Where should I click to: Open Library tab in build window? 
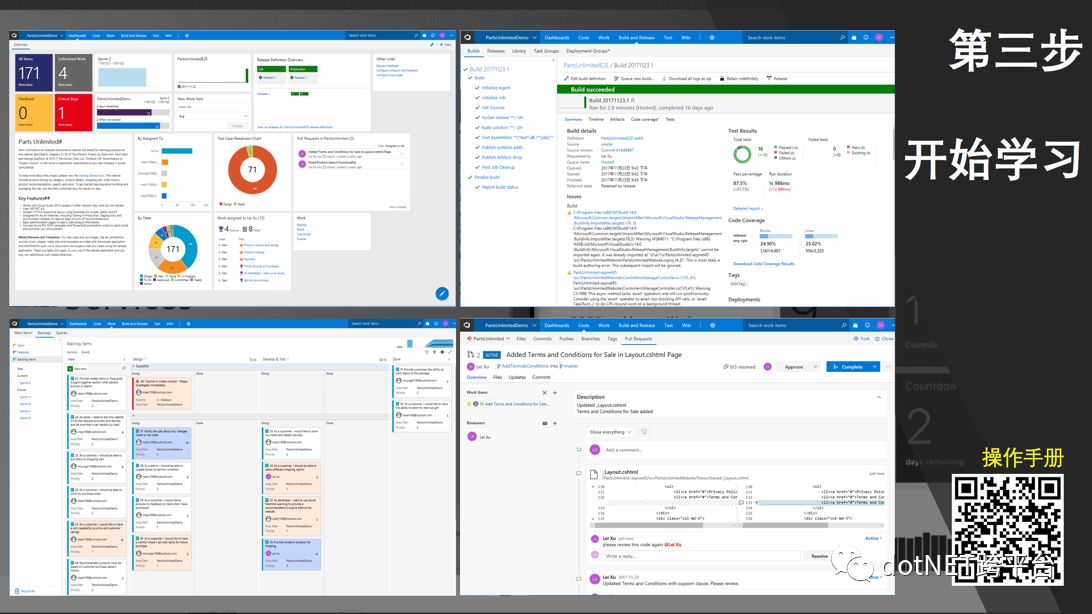pyautogui.click(x=519, y=51)
